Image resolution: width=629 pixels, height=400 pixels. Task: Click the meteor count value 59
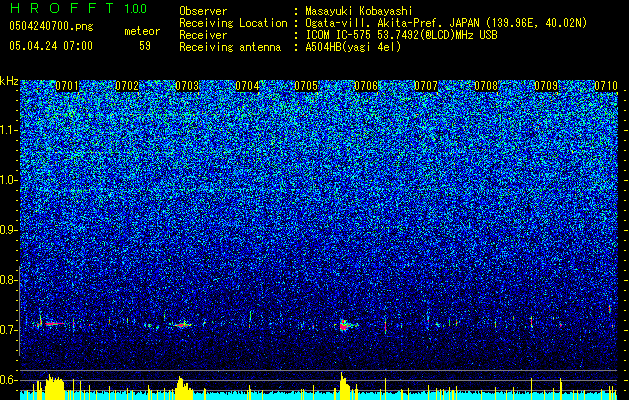pyautogui.click(x=145, y=46)
